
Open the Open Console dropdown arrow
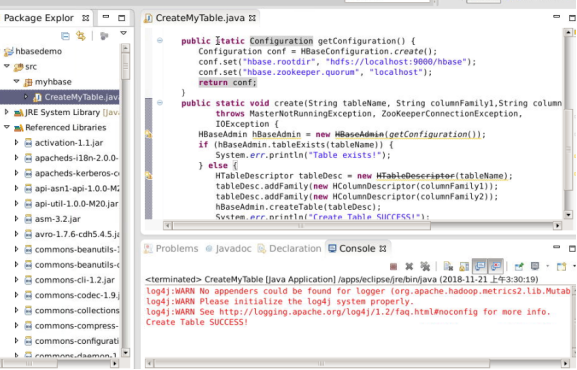[x=574, y=266]
